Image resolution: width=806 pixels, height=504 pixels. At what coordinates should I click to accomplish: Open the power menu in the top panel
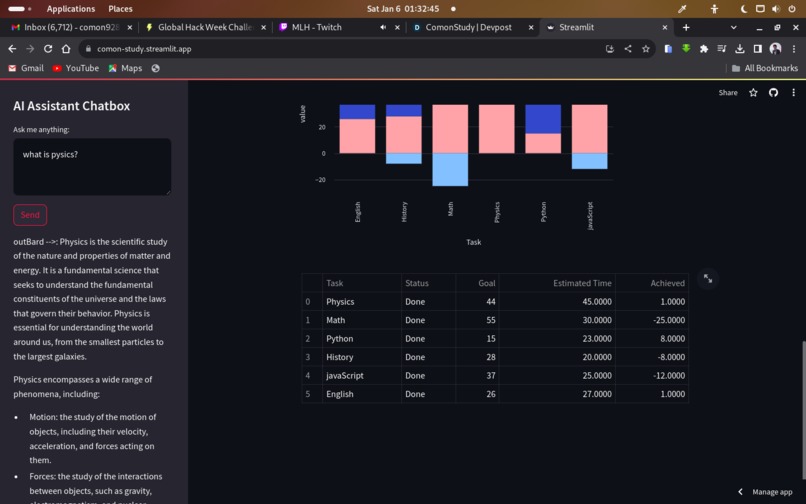point(792,9)
